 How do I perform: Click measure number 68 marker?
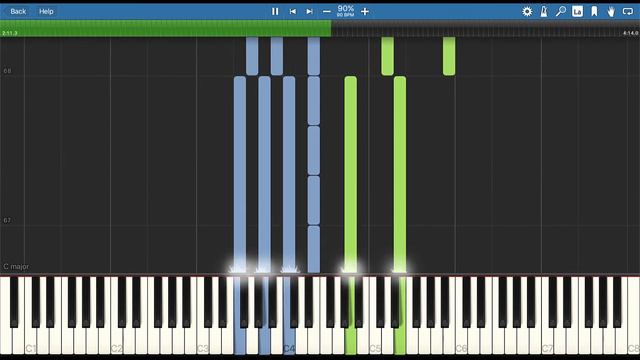click(x=7, y=71)
